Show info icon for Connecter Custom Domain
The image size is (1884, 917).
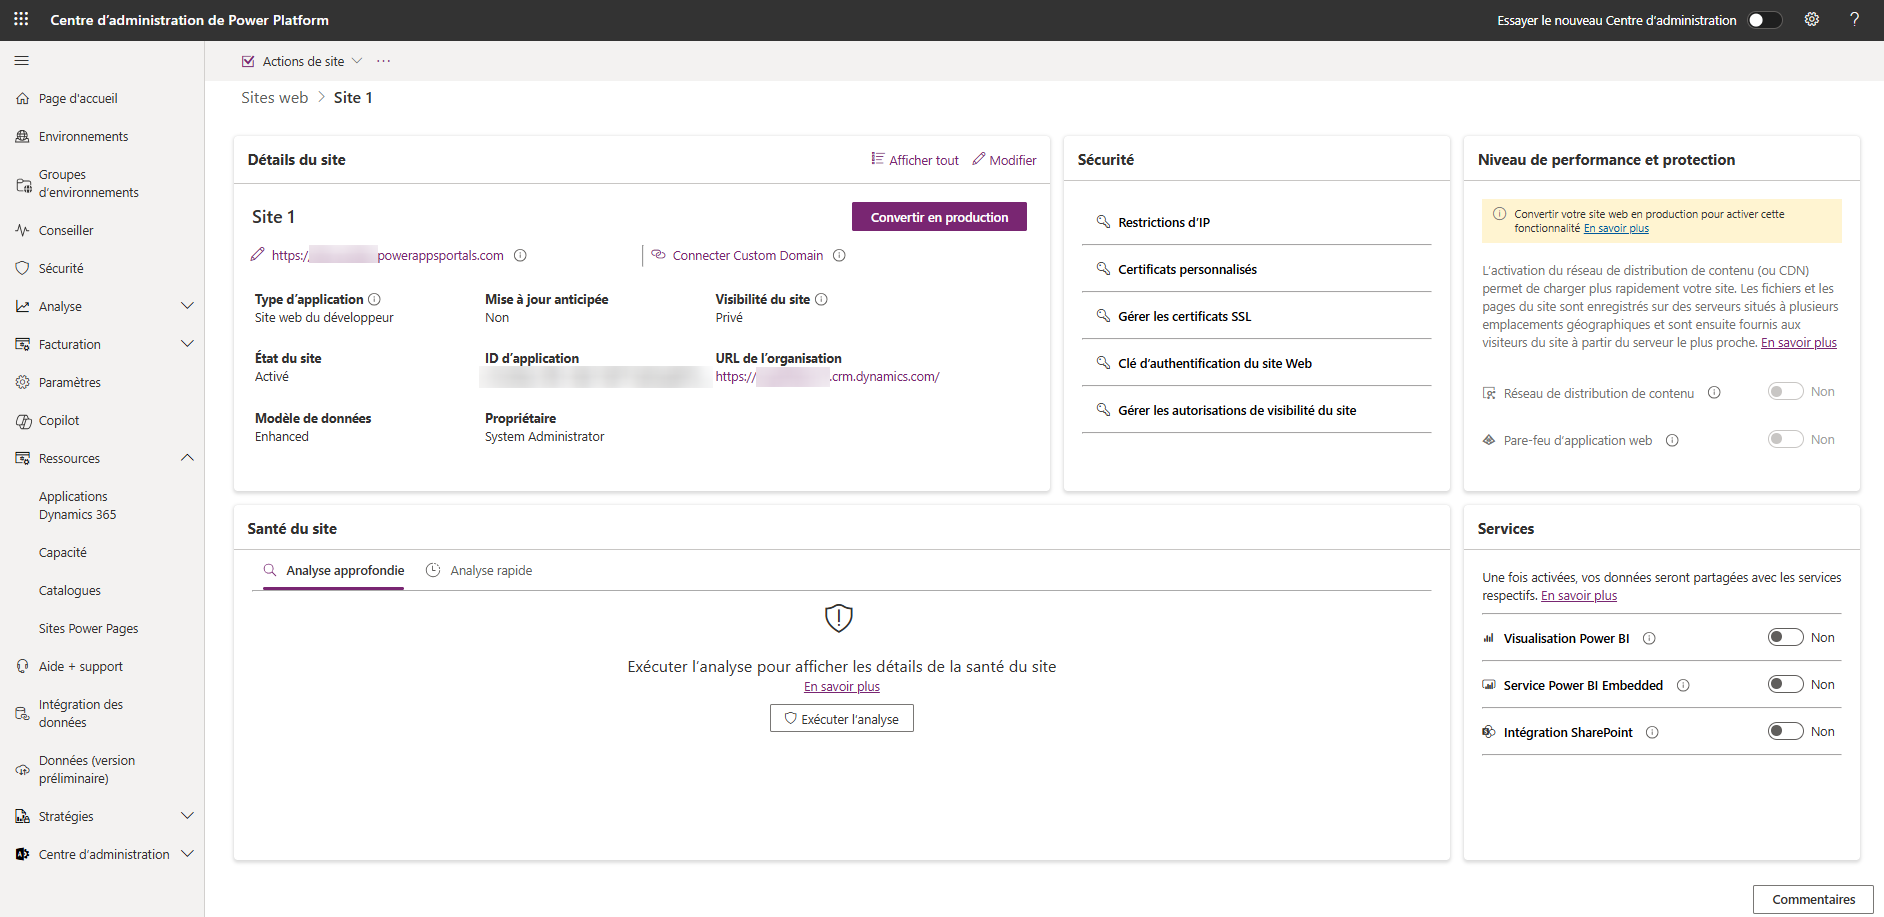coord(839,255)
